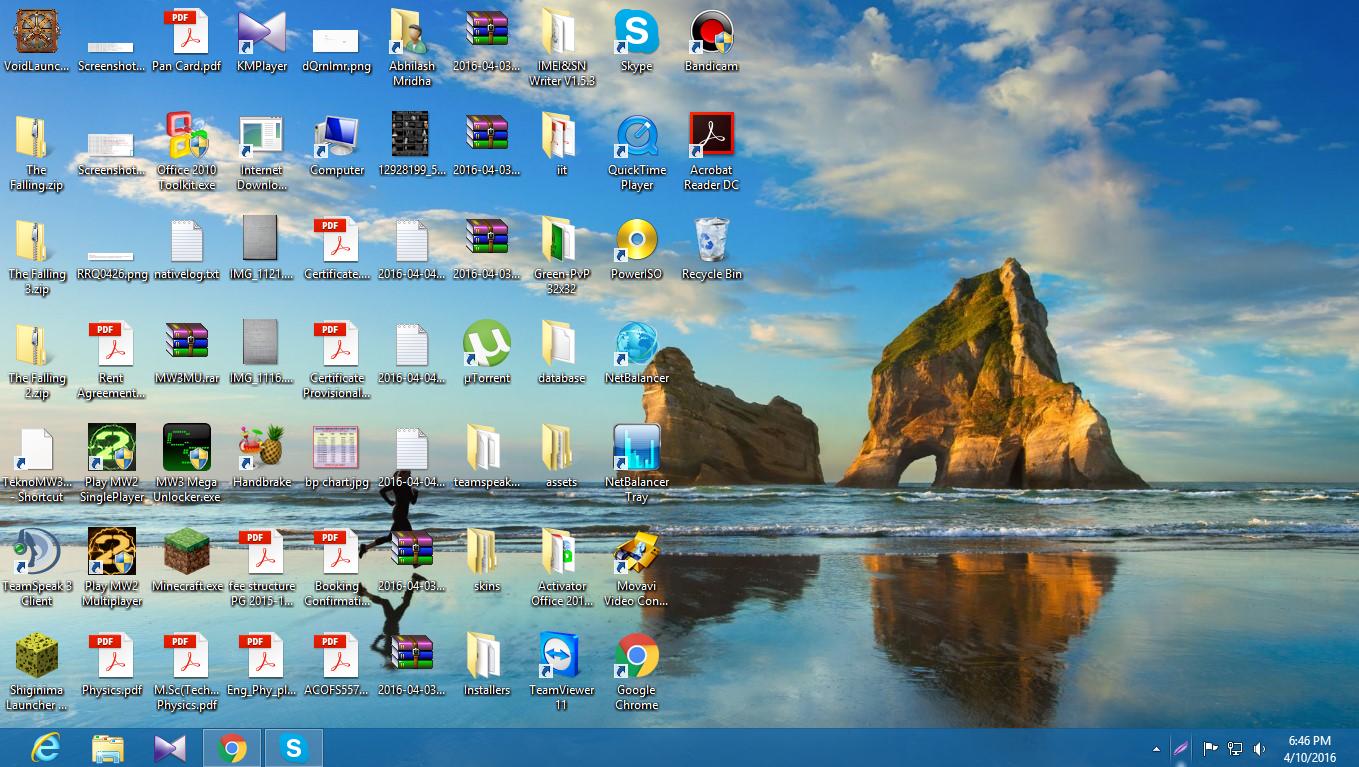This screenshot has height=767, width=1359.
Task: Open the IMEI&SN Writer V1.5.3 folder
Action: pyautogui.click(x=562, y=48)
